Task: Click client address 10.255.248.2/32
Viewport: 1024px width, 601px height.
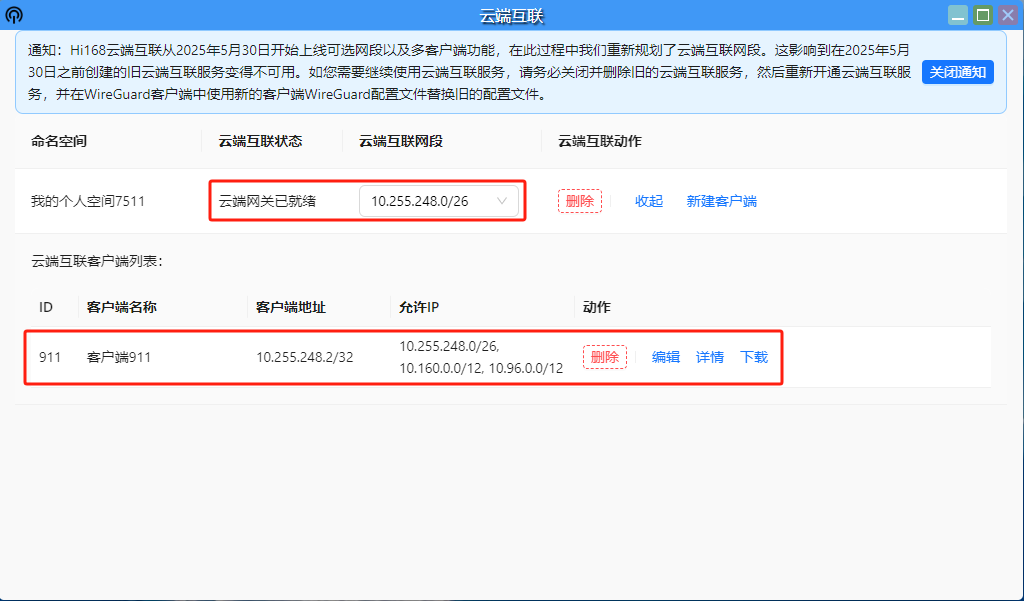Action: click(x=304, y=357)
